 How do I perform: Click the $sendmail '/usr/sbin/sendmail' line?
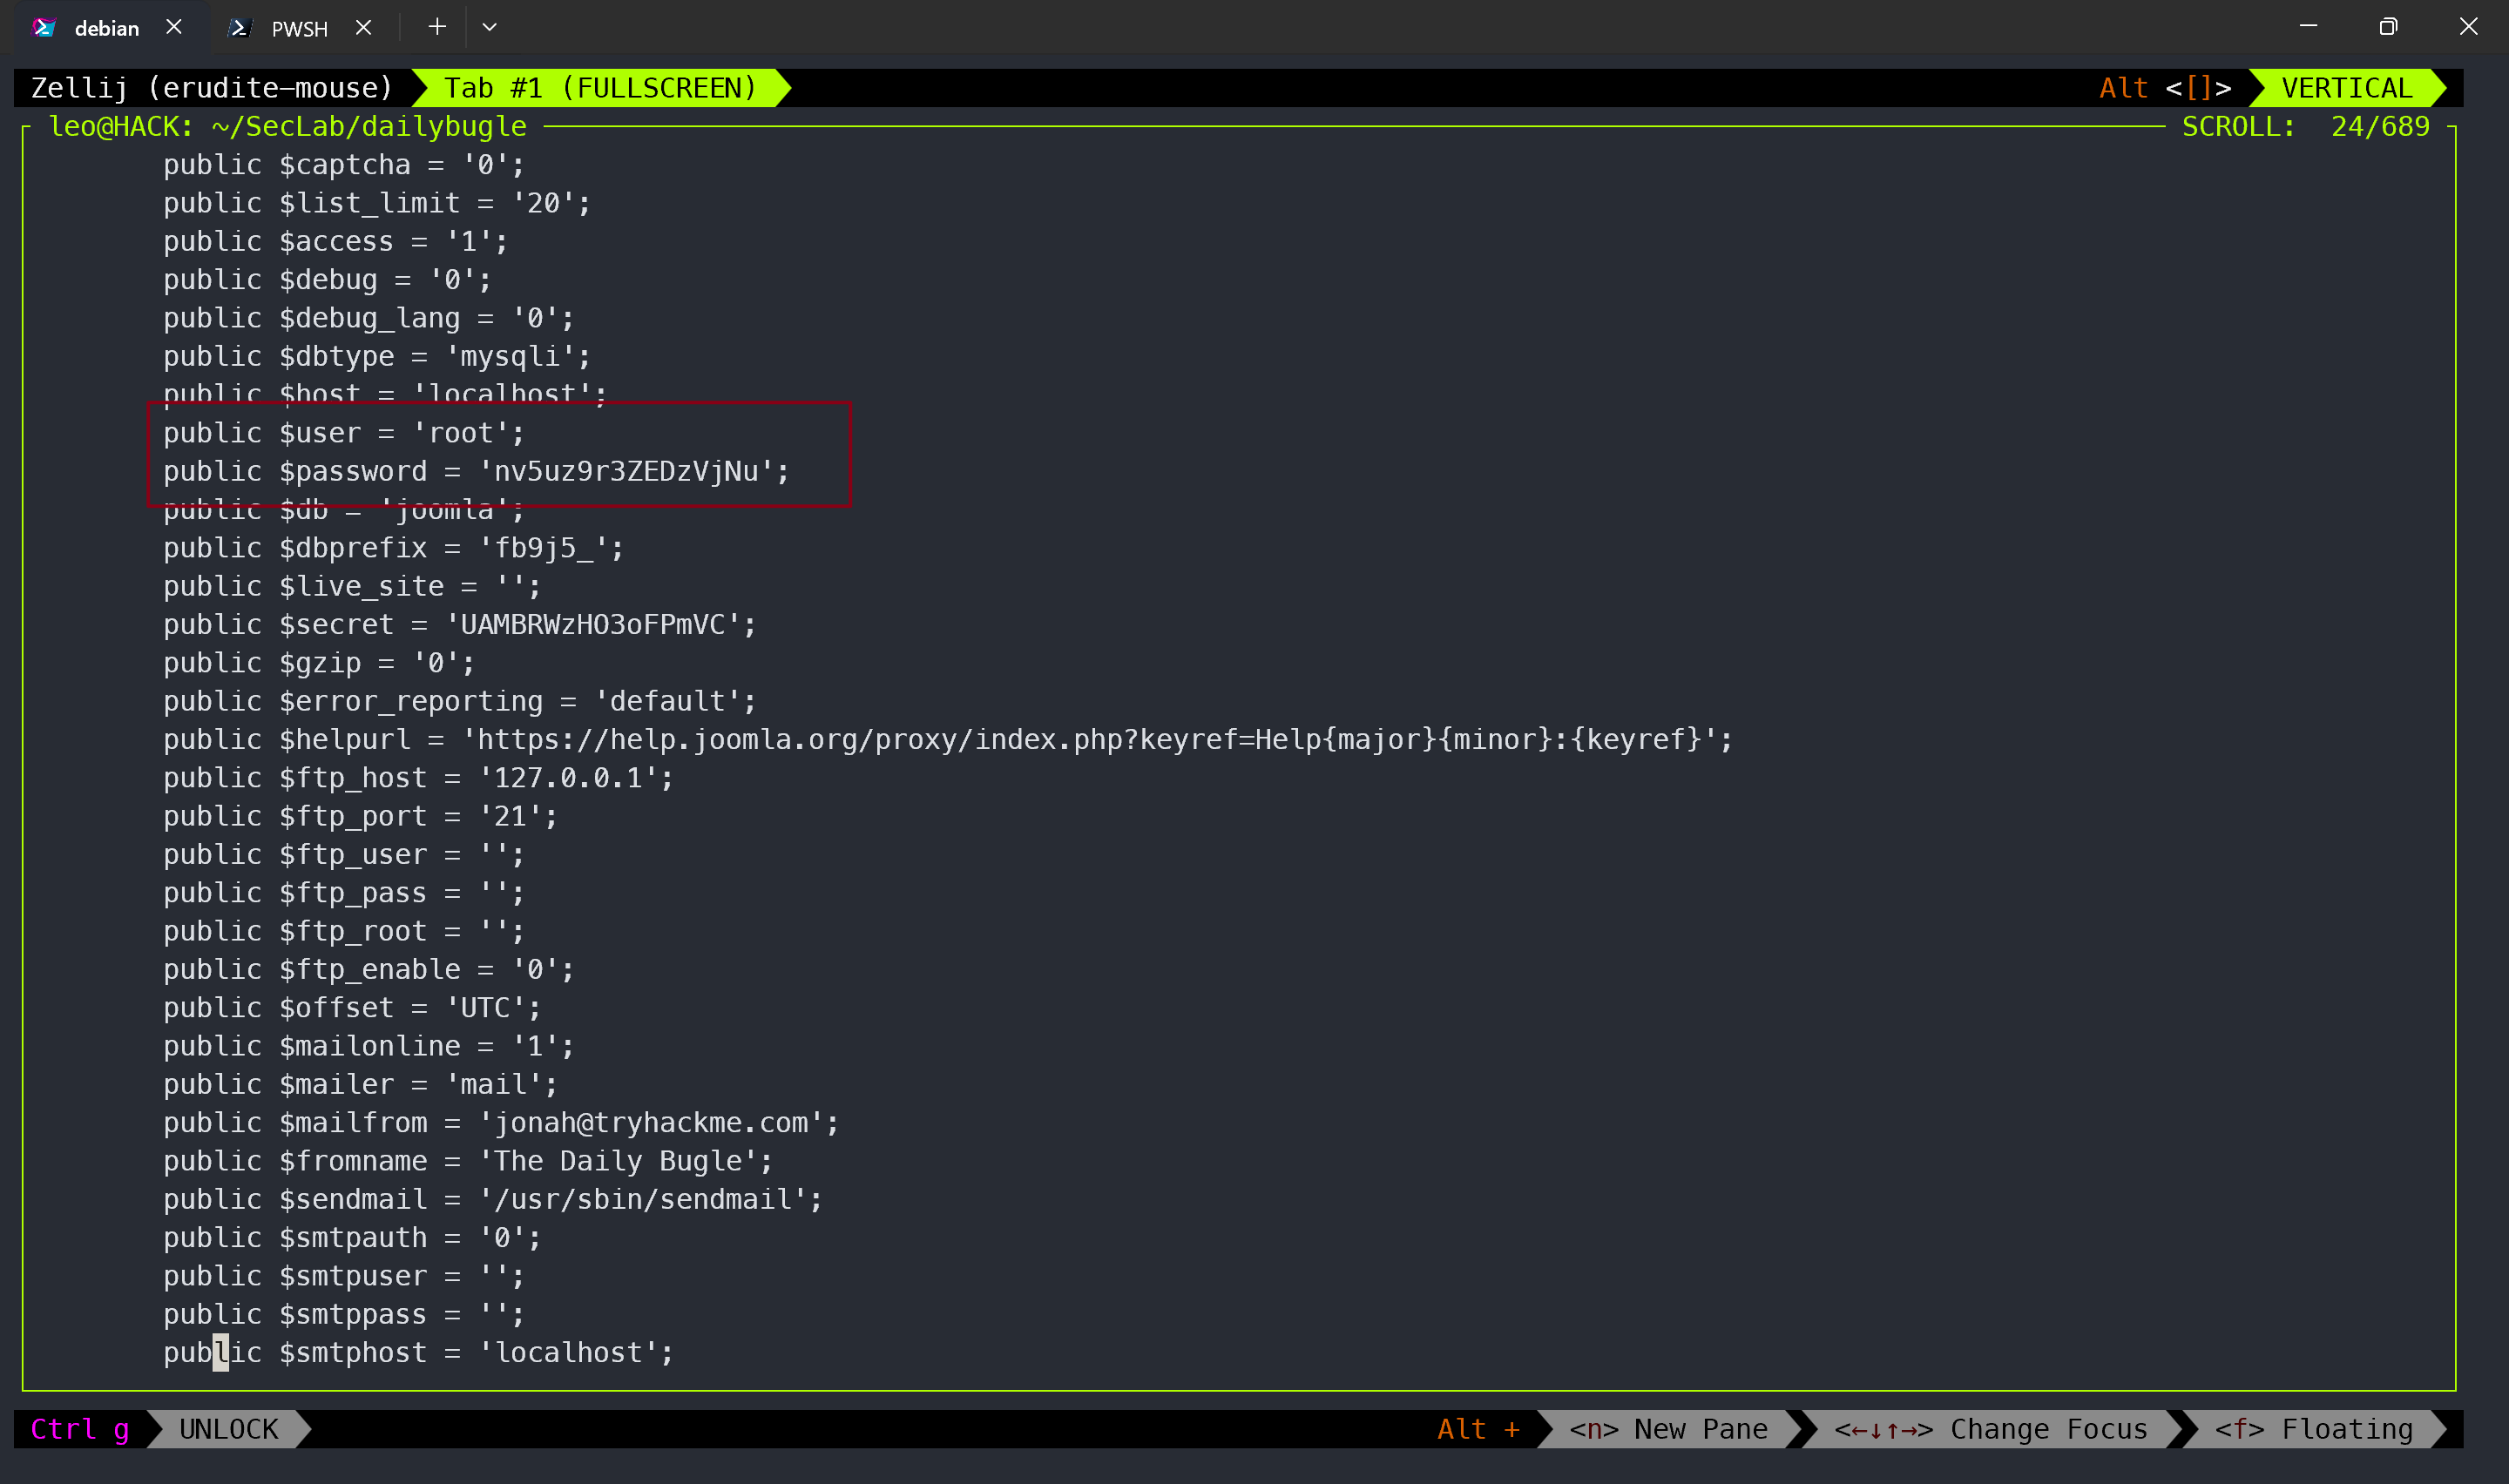point(493,1199)
